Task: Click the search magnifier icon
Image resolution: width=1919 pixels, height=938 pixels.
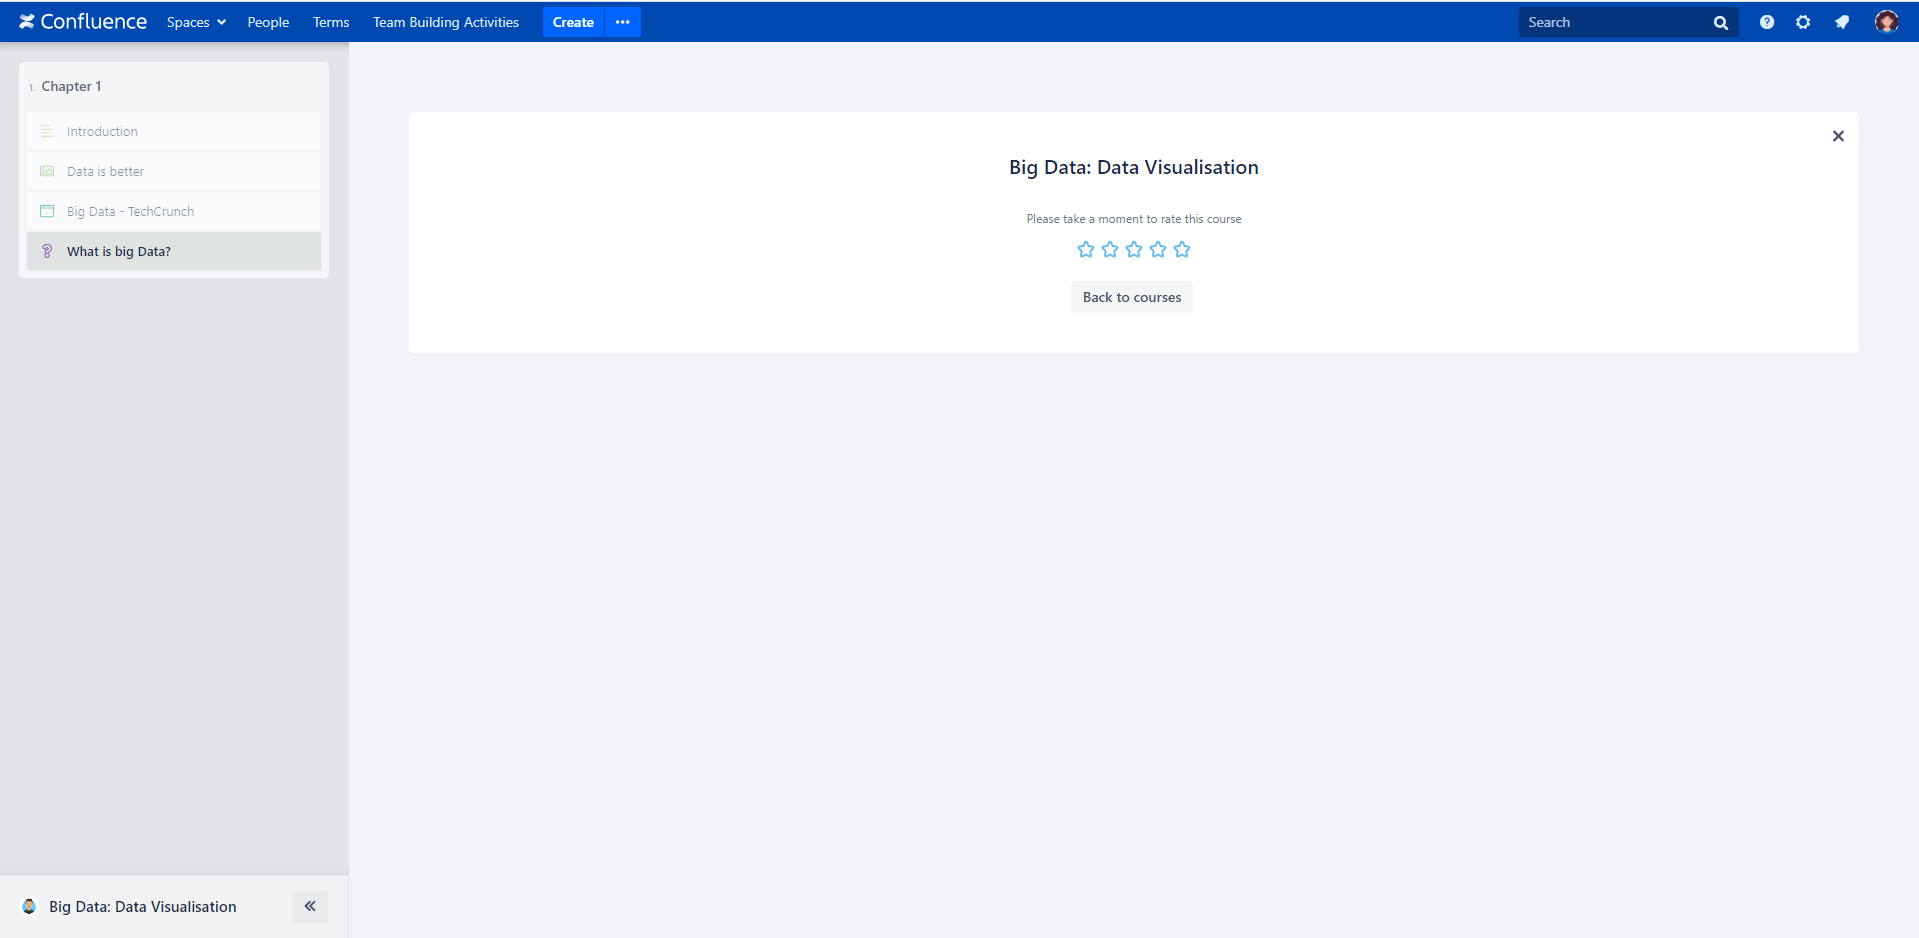Action: click(x=1720, y=23)
